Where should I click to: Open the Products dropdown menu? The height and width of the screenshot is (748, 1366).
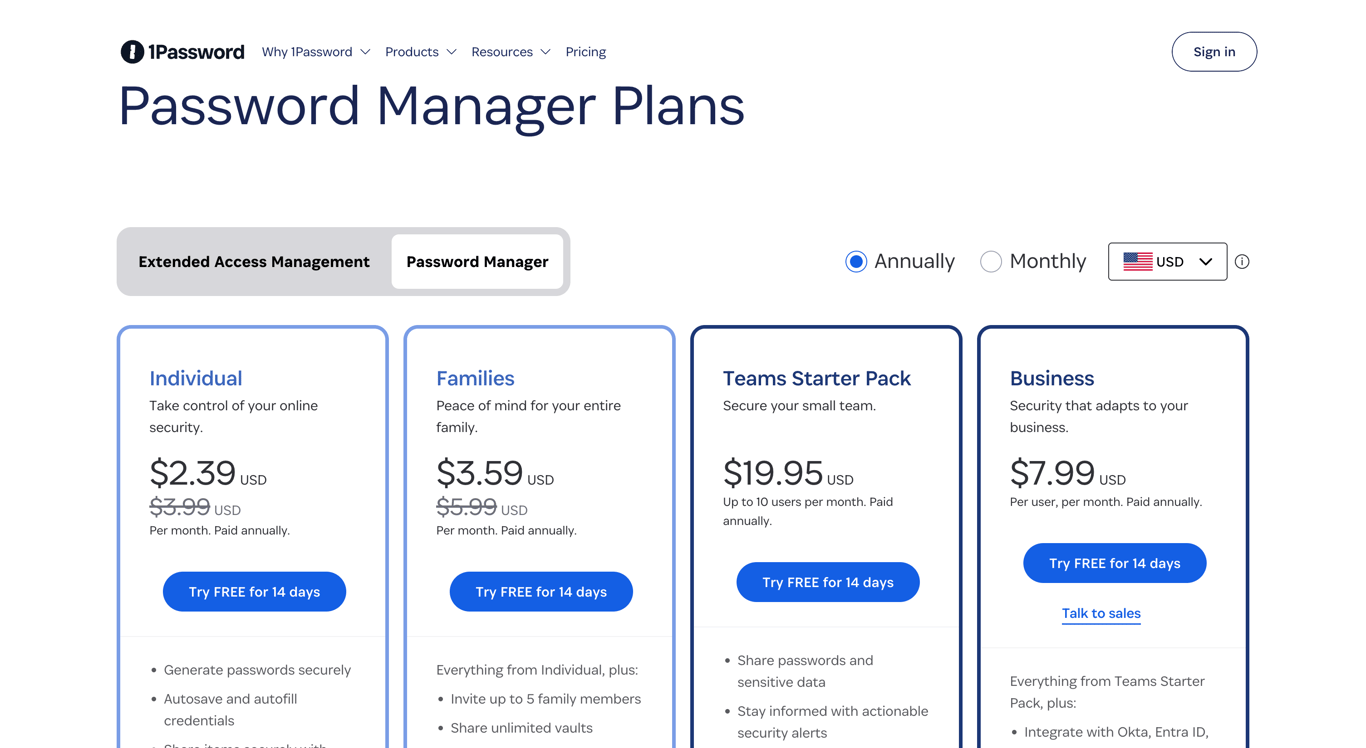[x=413, y=51]
